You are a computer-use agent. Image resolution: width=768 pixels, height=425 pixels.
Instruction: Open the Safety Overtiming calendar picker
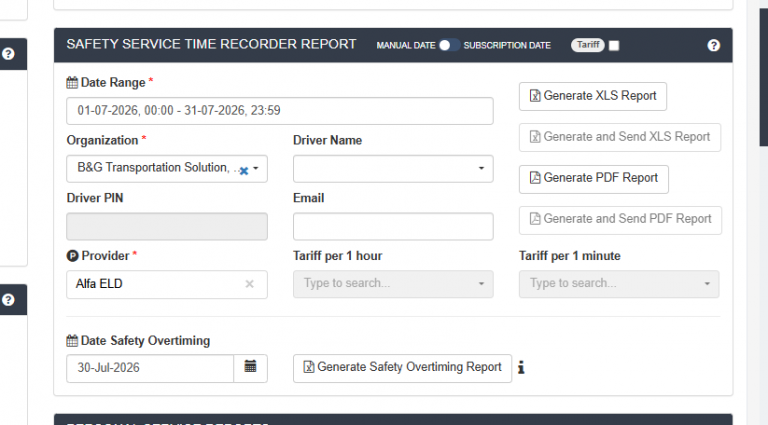(x=250, y=368)
